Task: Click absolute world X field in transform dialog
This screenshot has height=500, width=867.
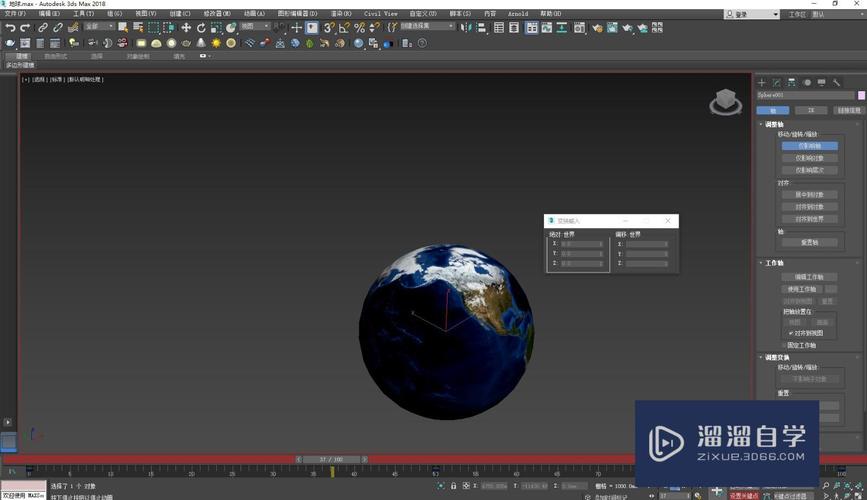Action: tap(582, 244)
